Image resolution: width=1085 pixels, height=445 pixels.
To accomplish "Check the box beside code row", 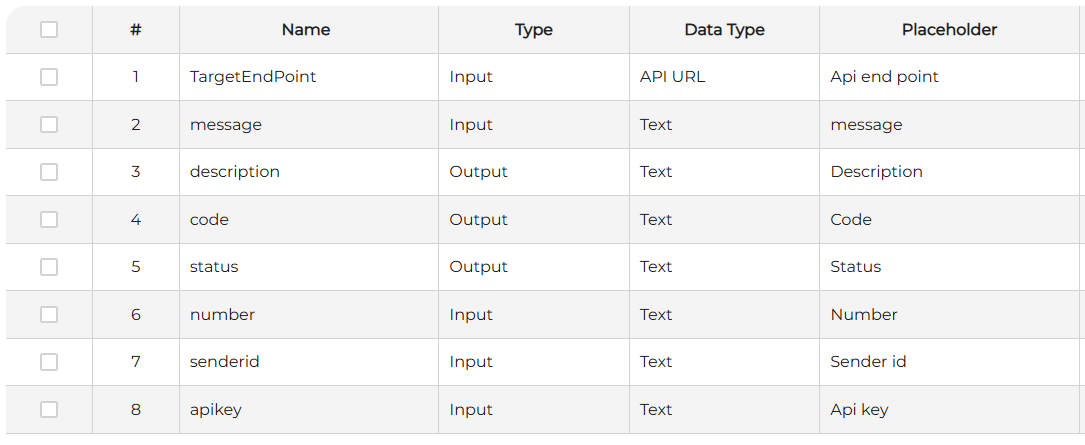I will pyautogui.click(x=49, y=220).
